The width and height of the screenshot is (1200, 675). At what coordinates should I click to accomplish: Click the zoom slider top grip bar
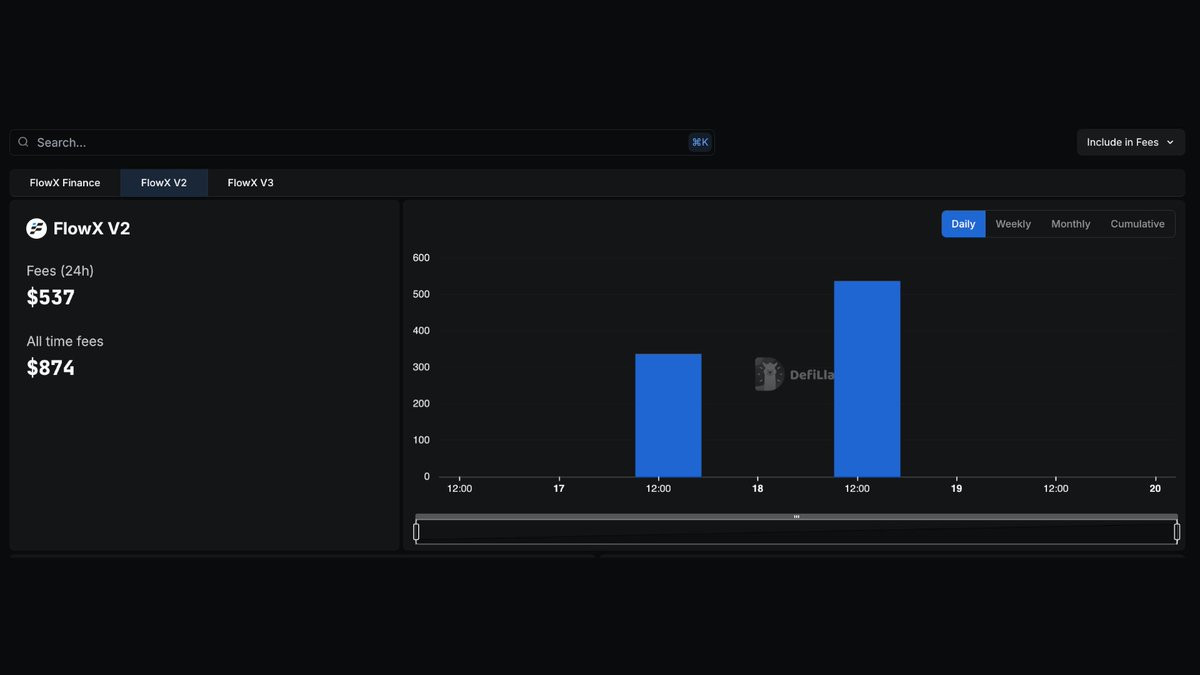click(x=796, y=517)
